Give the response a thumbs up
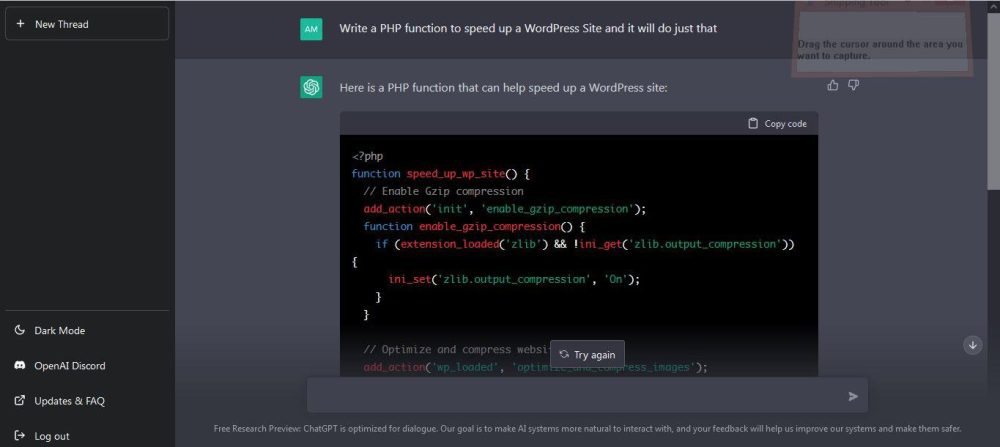Viewport: 1000px width, 447px height. (832, 85)
